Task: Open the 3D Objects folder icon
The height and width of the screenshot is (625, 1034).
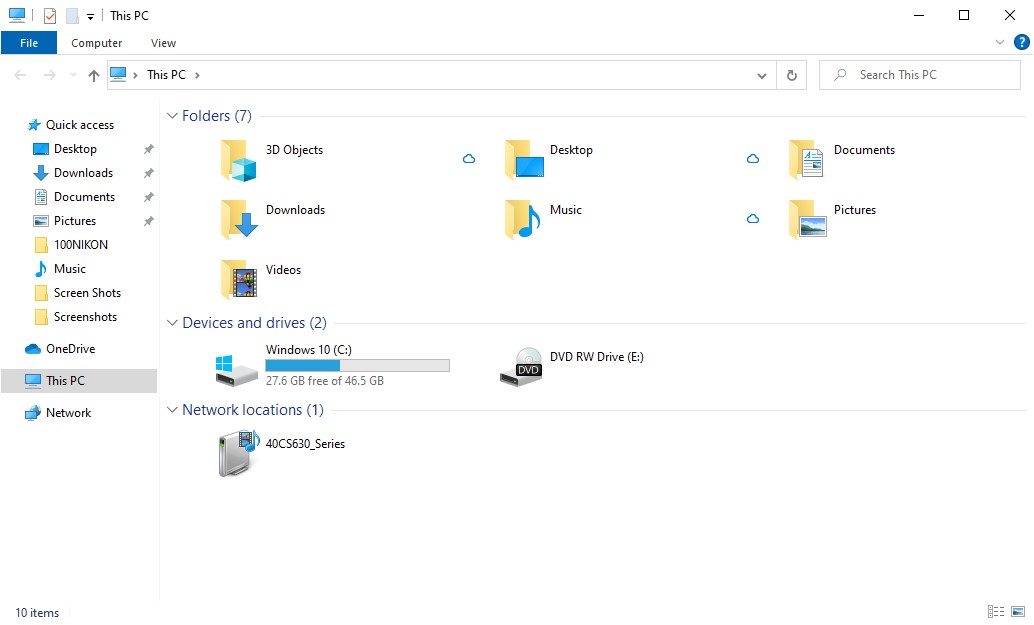Action: tap(238, 160)
